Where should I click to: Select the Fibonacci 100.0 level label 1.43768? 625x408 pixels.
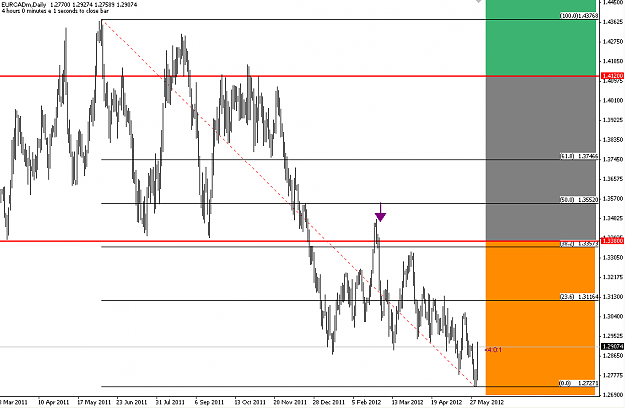click(579, 16)
